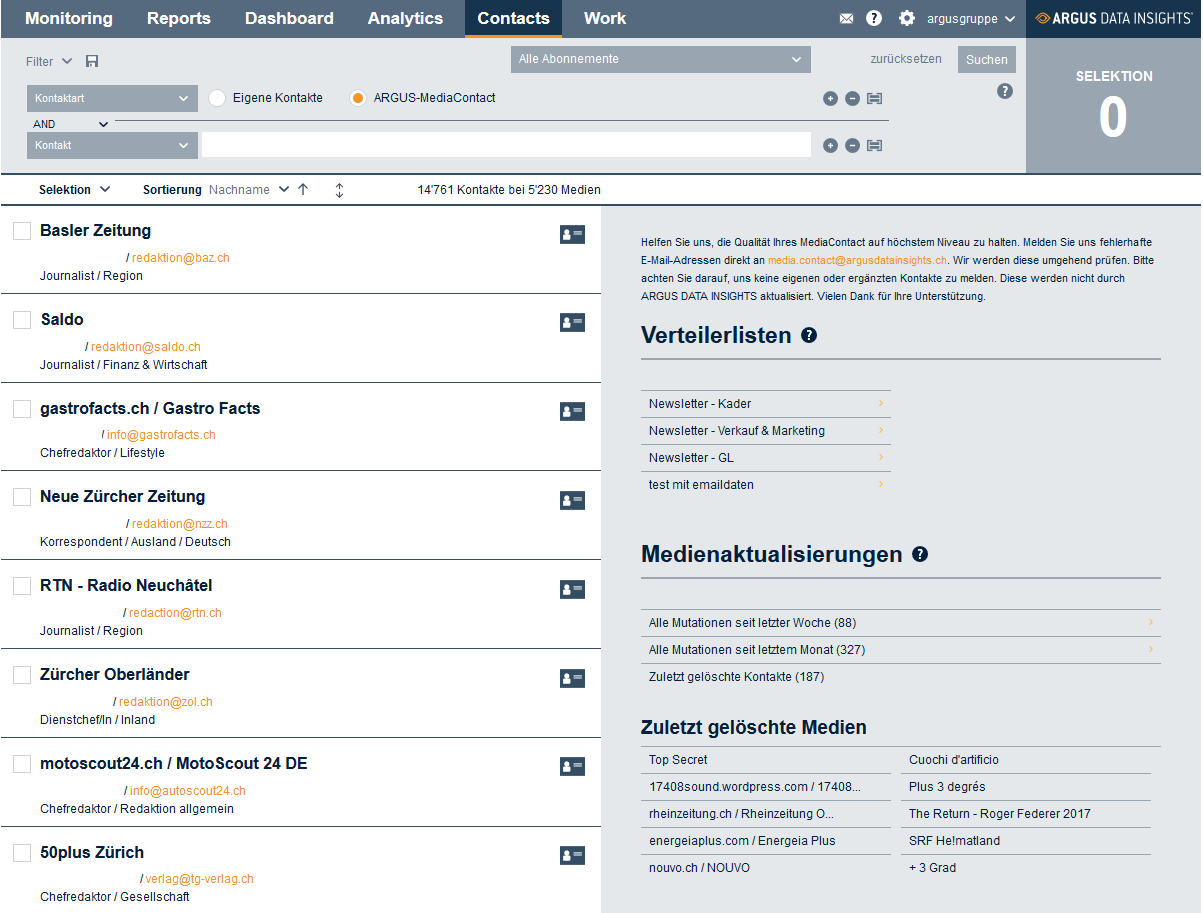1203x913 pixels.
Task: Click group icon beside Kontaktart filter row
Action: [874, 98]
